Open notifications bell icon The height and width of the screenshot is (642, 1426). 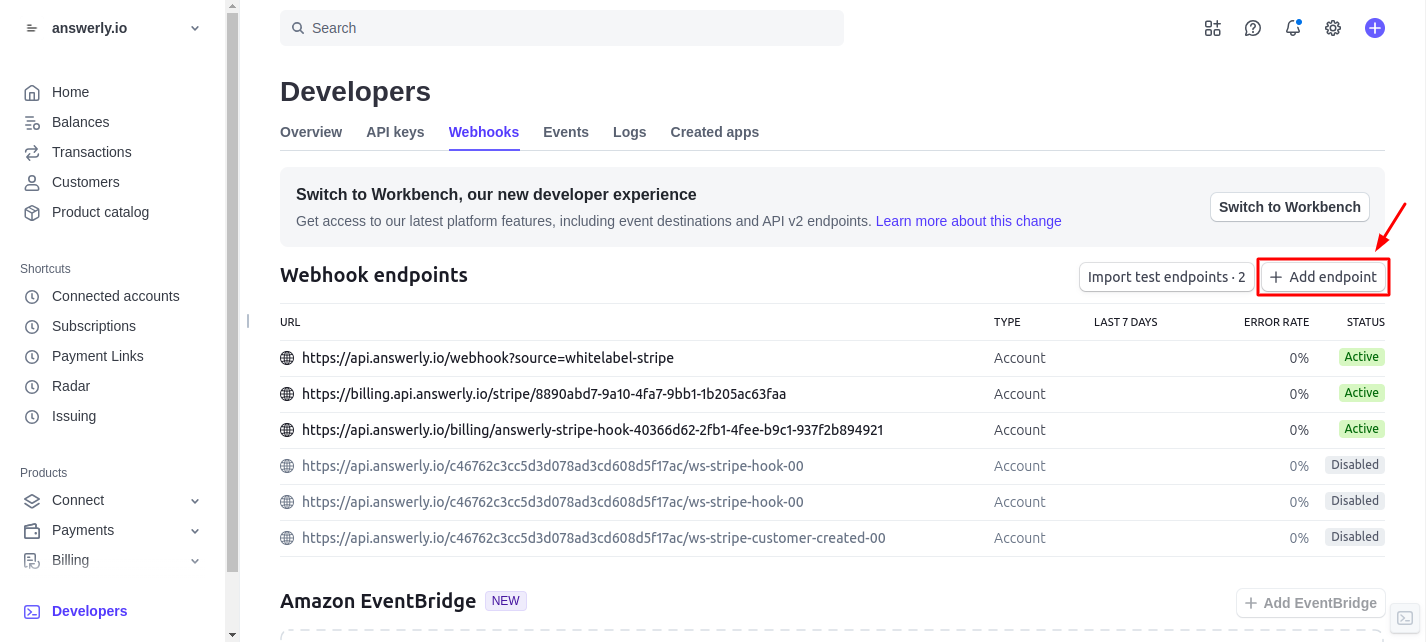click(x=1293, y=28)
